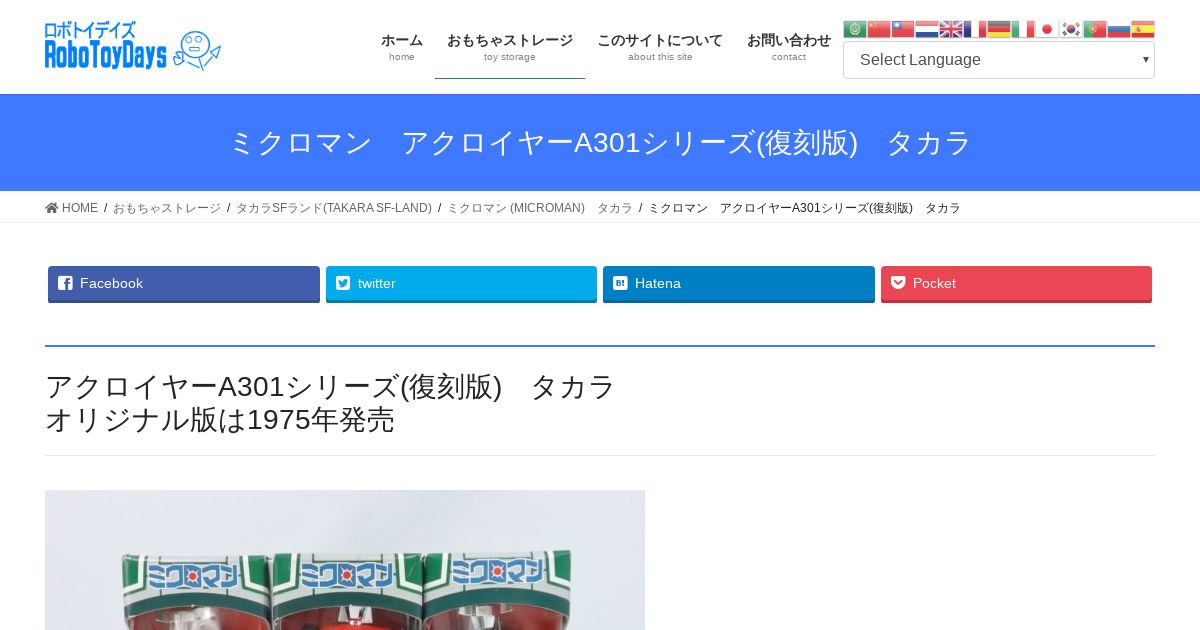Share the page via twitter button
Image resolution: width=1200 pixels, height=630 pixels.
coord(461,284)
